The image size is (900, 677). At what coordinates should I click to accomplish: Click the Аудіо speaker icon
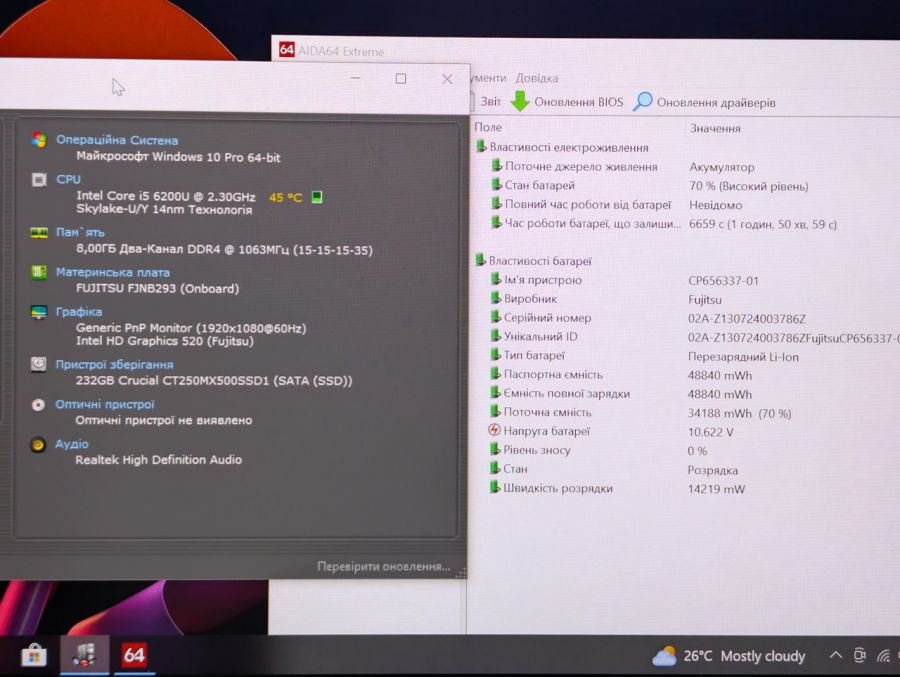tap(38, 444)
